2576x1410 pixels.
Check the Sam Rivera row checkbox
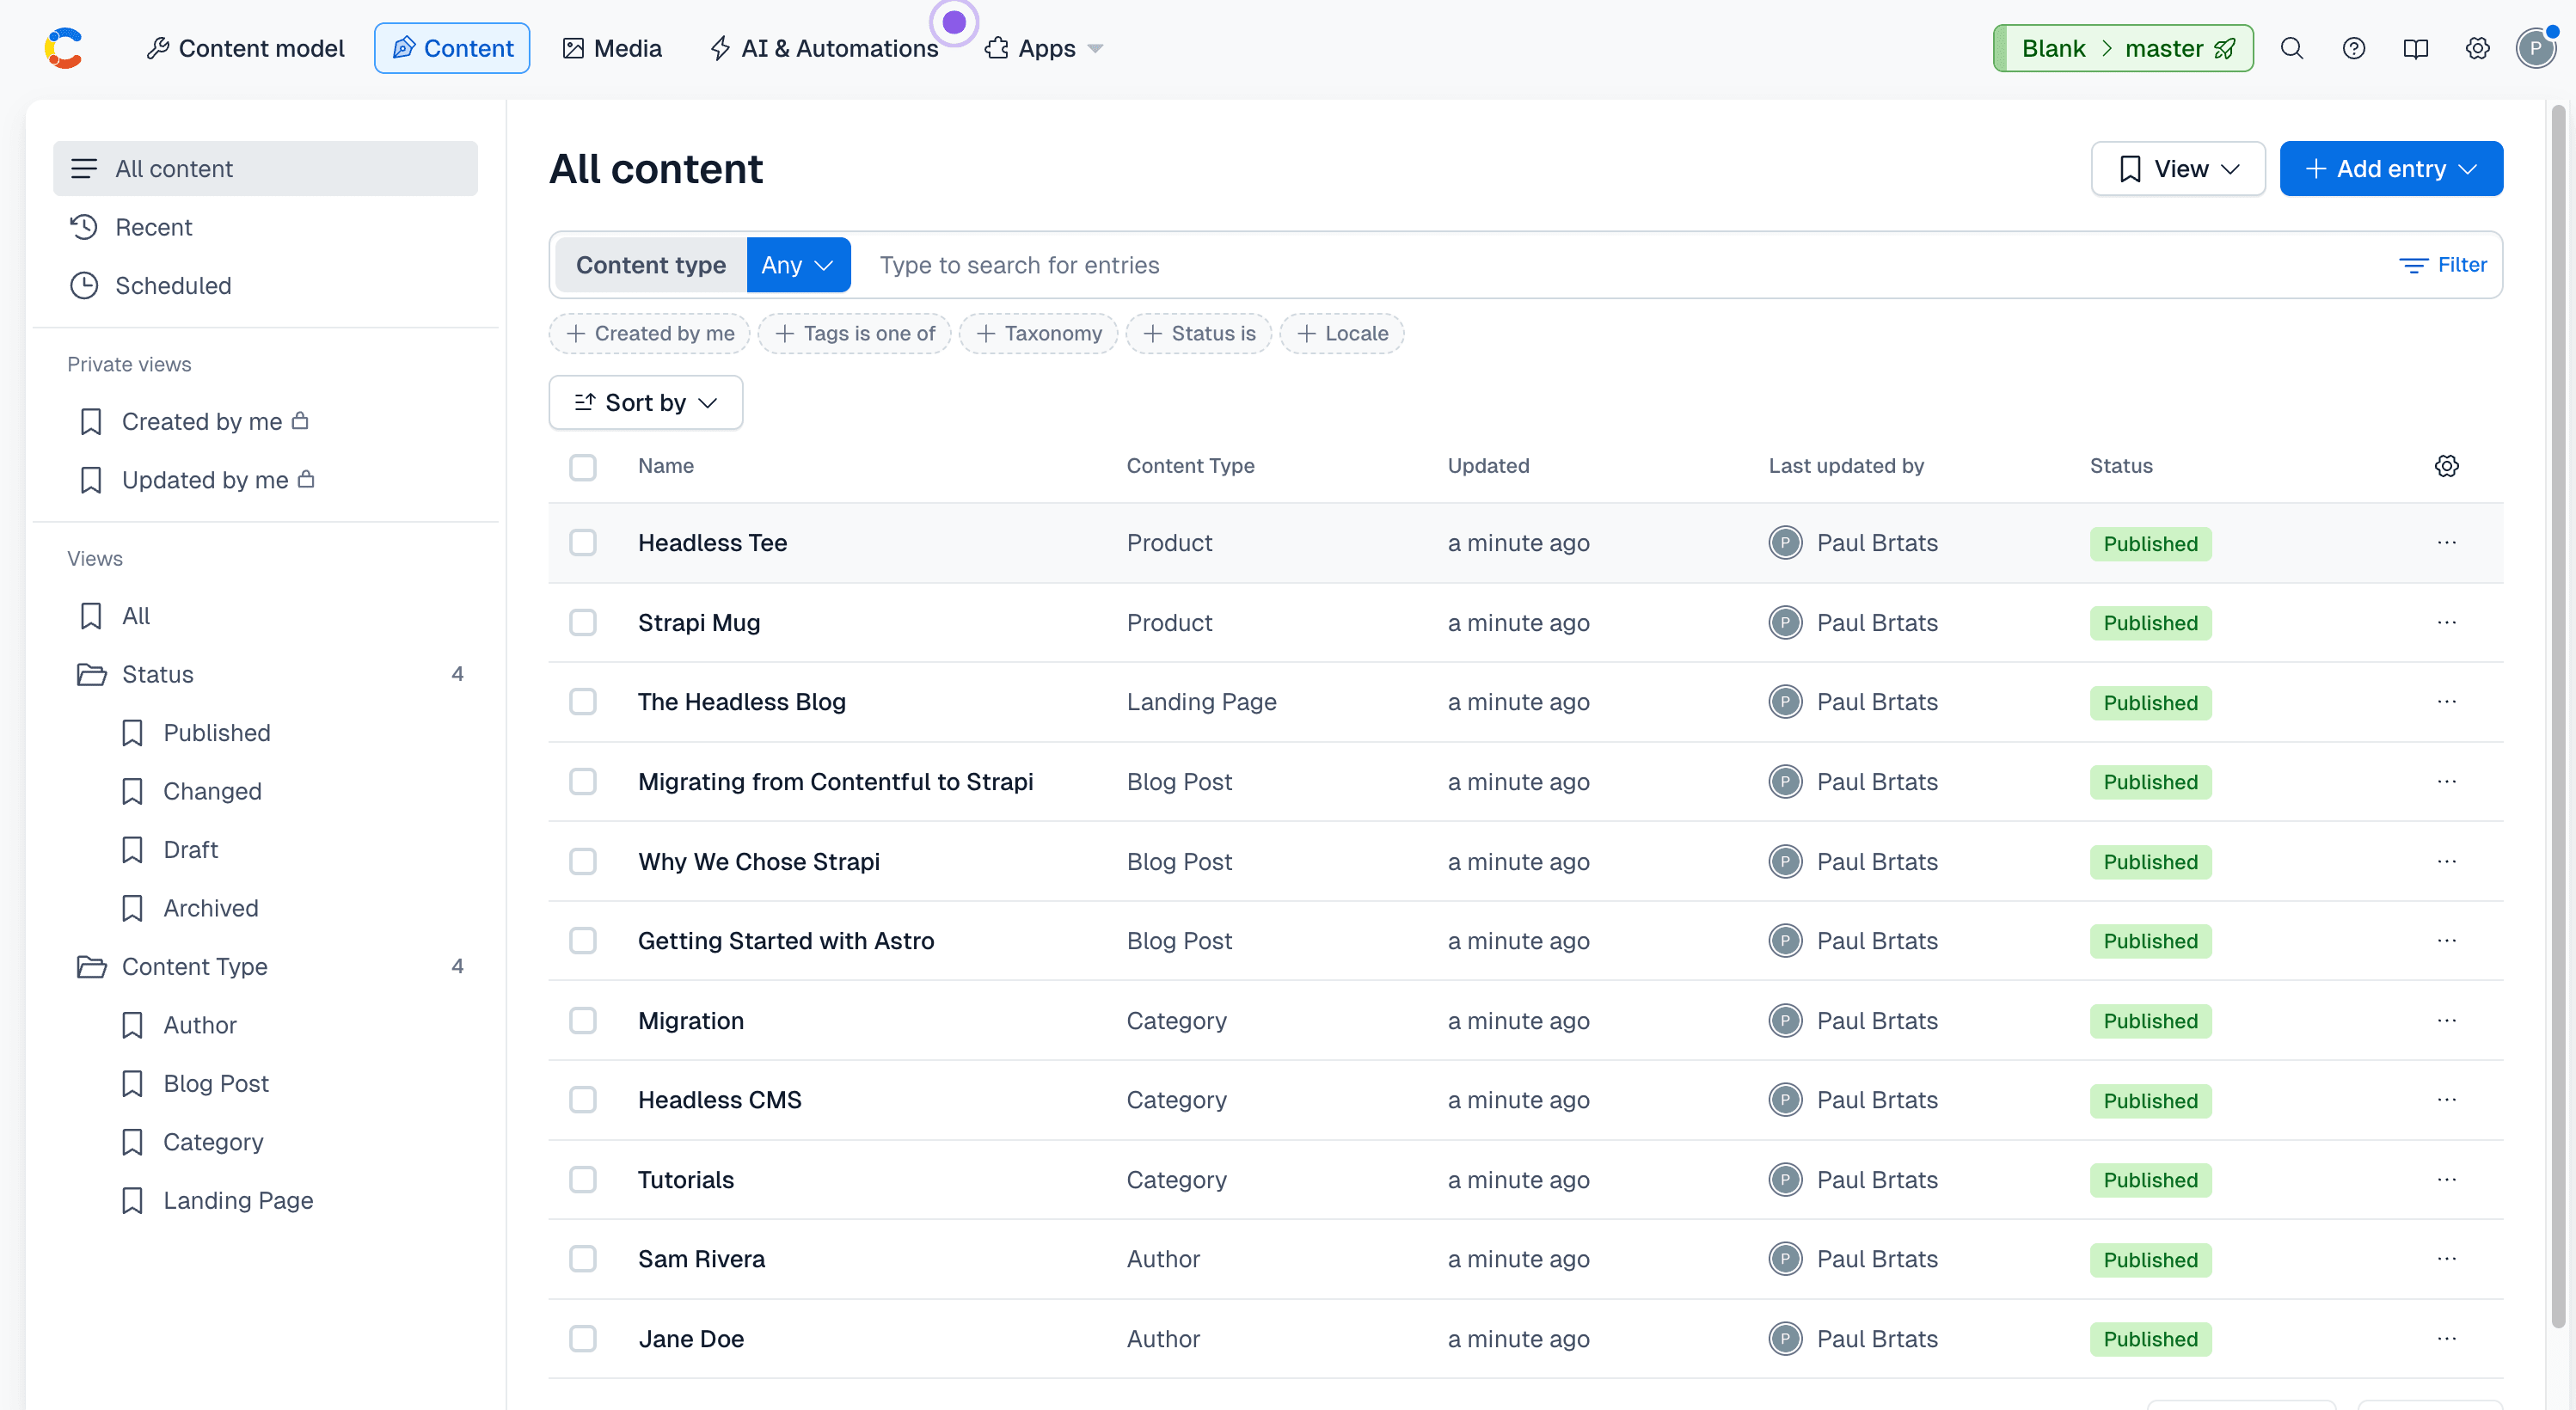point(583,1259)
